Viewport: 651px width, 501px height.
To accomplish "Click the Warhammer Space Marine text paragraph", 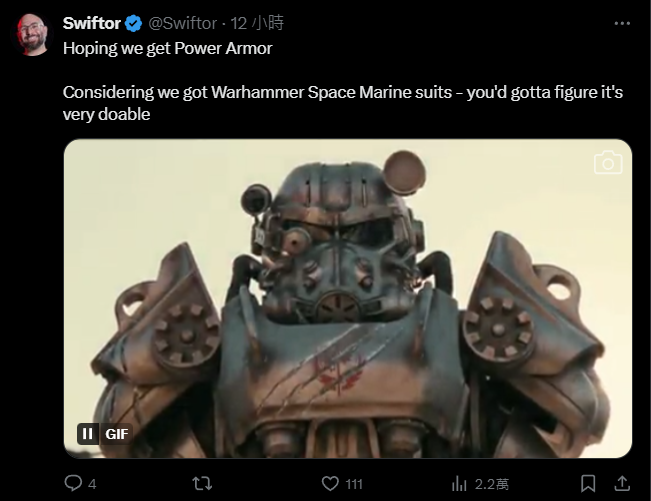I will pyautogui.click(x=342, y=103).
